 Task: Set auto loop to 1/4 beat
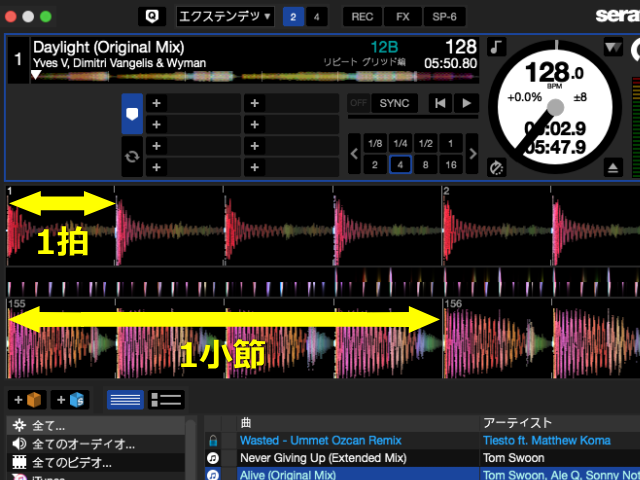[x=400, y=143]
